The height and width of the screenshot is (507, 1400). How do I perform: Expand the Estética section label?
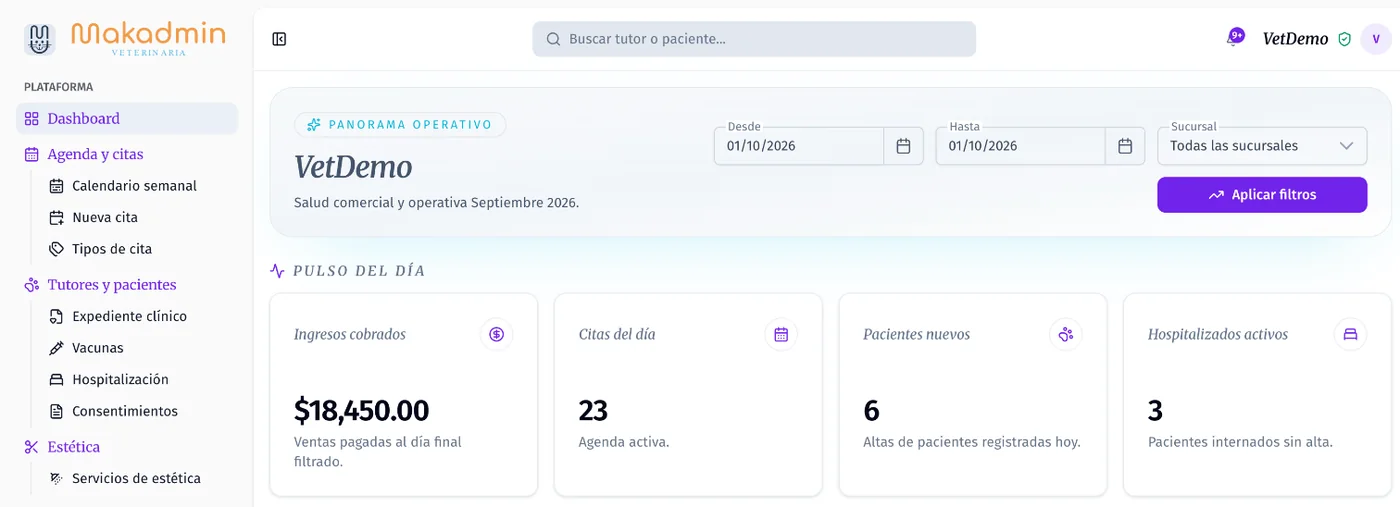74,447
